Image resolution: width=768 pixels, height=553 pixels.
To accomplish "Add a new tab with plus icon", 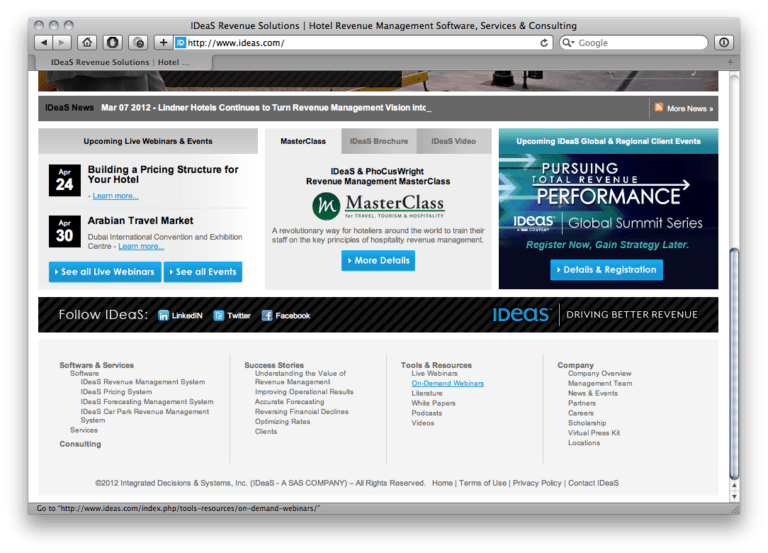I will pos(730,62).
